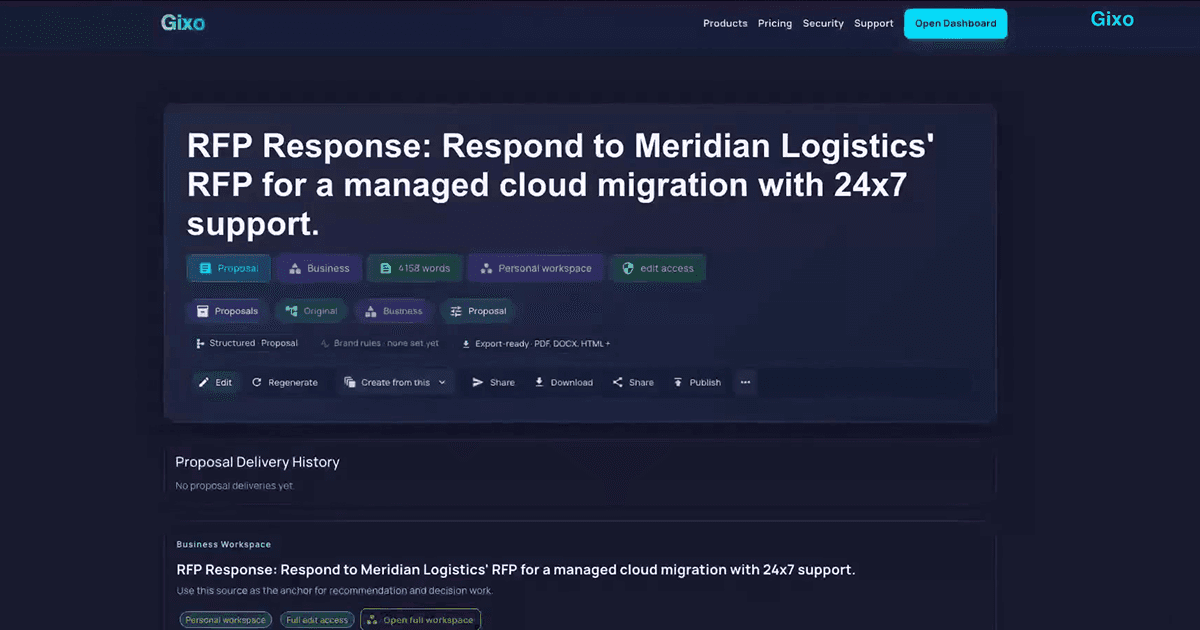Go to the Security nav item
The width and height of the screenshot is (1200, 630).
click(823, 23)
